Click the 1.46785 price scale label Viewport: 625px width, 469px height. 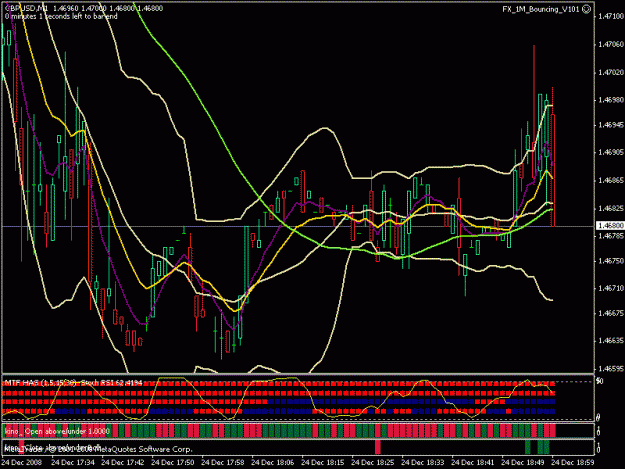click(x=610, y=236)
